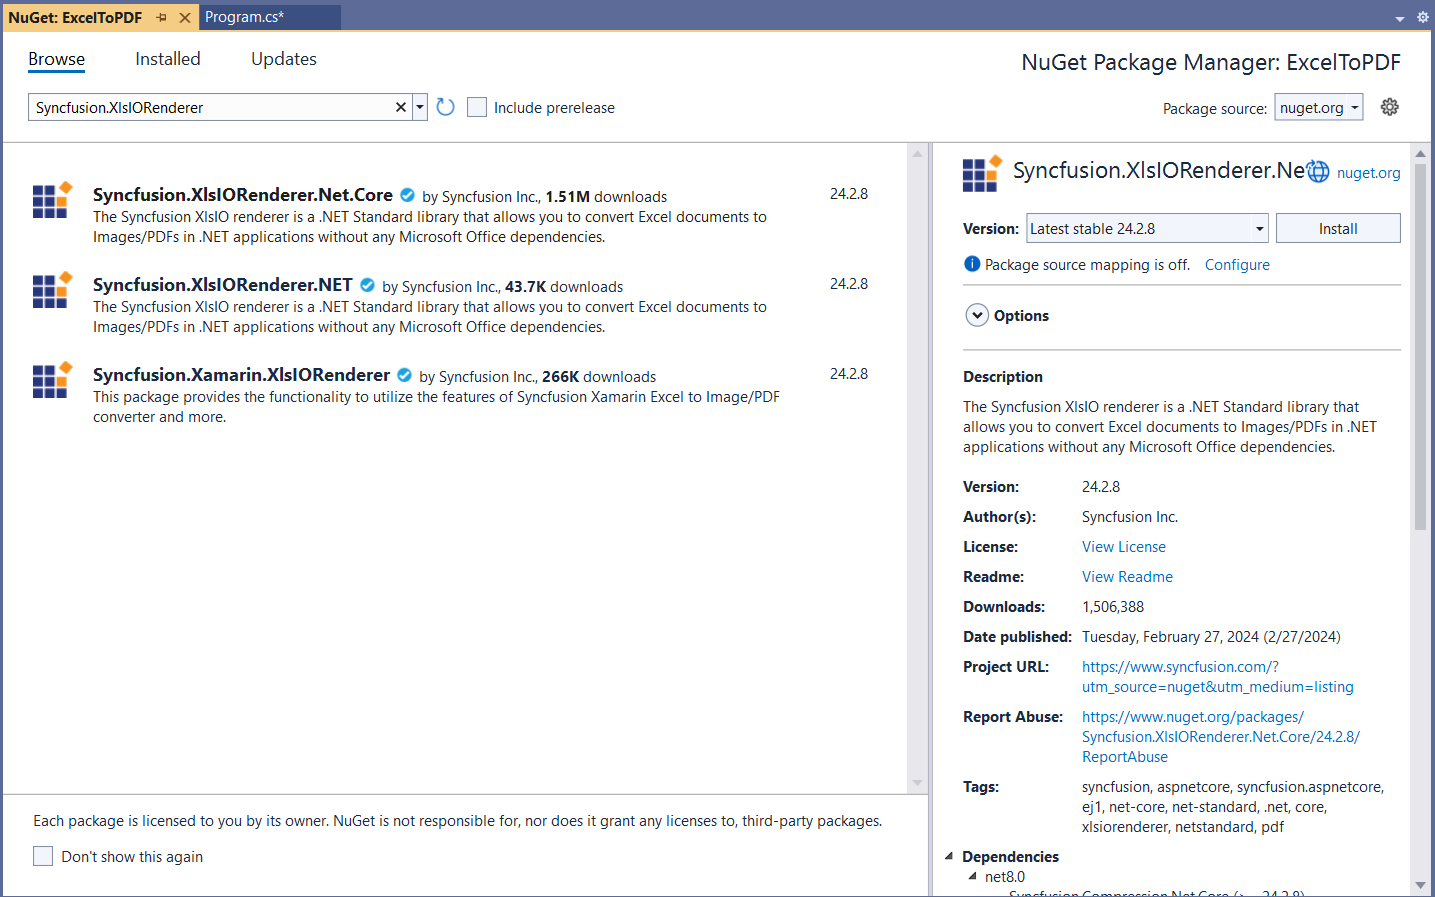Image resolution: width=1435 pixels, height=897 pixels.
Task: Click the Install button
Action: point(1337,229)
